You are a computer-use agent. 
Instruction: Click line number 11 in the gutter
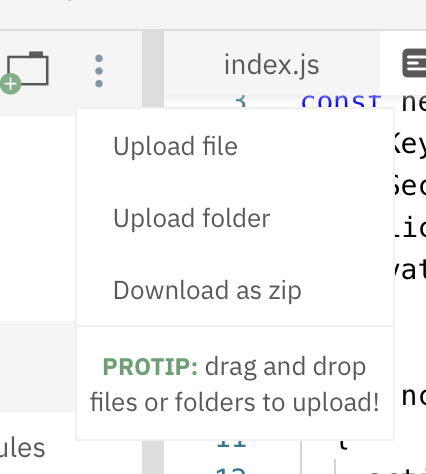(x=231, y=444)
